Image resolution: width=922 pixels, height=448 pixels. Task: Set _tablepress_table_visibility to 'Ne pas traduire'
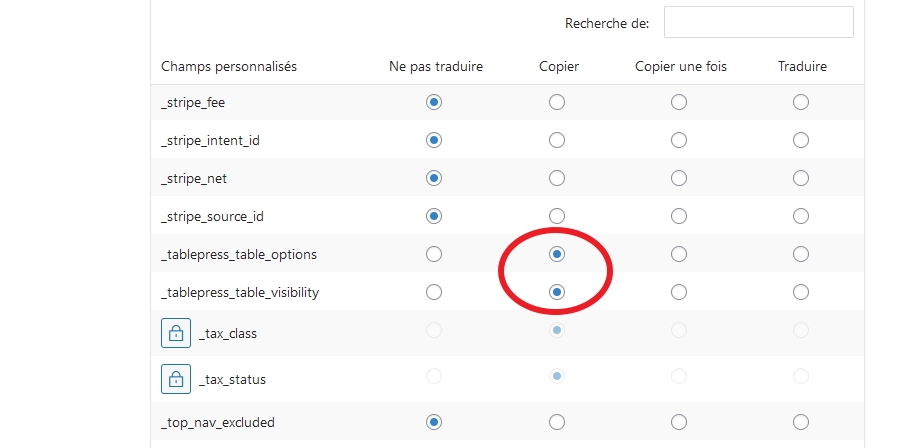tap(434, 292)
